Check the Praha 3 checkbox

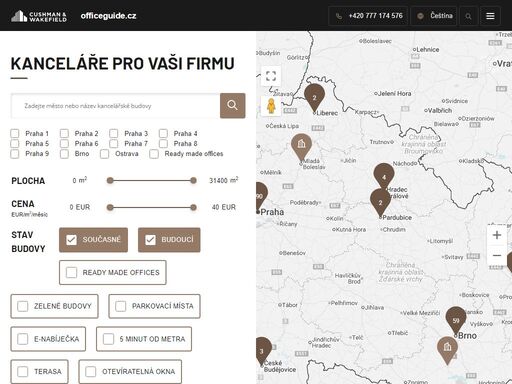point(114,134)
